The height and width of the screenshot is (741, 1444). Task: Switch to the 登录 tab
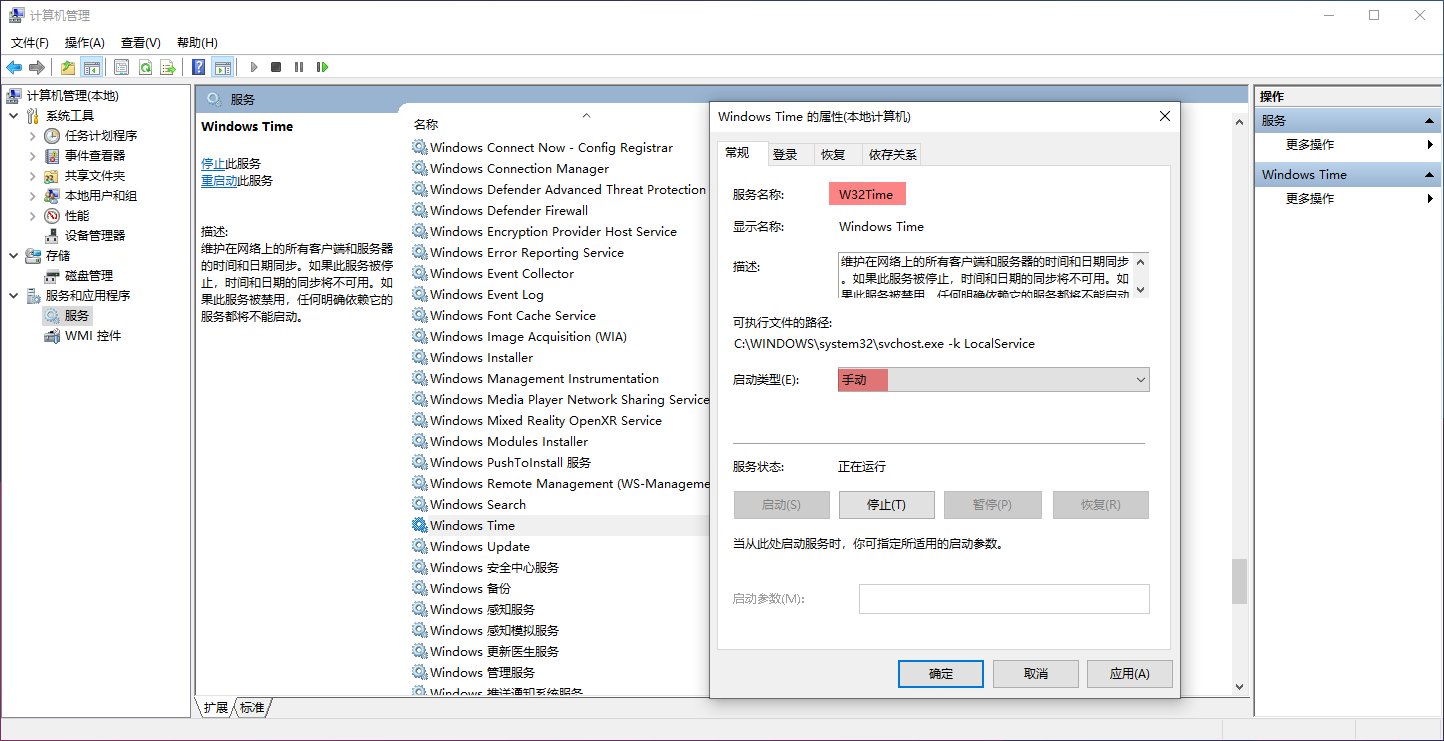click(x=785, y=154)
